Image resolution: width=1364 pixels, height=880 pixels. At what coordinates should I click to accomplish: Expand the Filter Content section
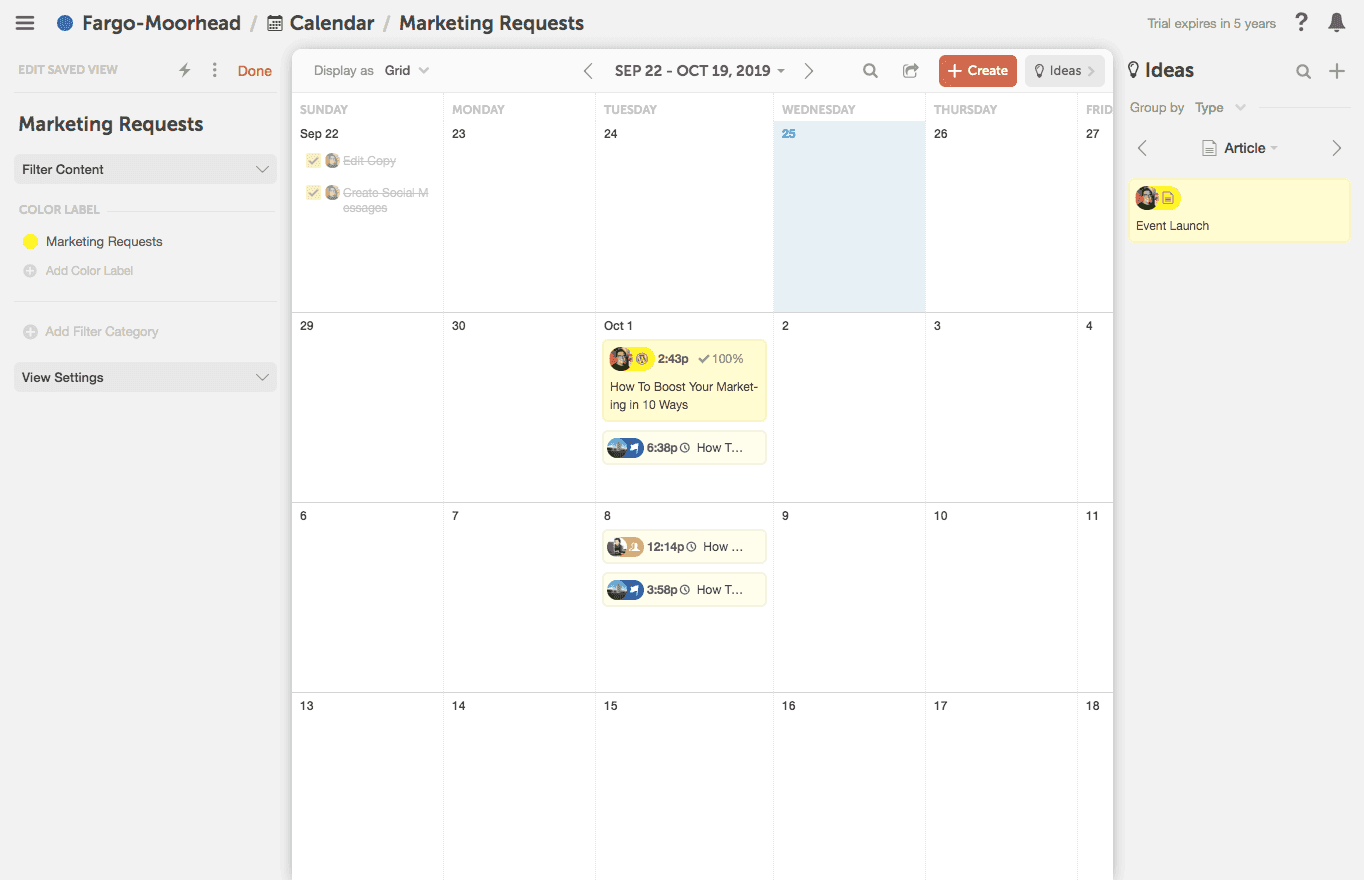[x=145, y=169]
